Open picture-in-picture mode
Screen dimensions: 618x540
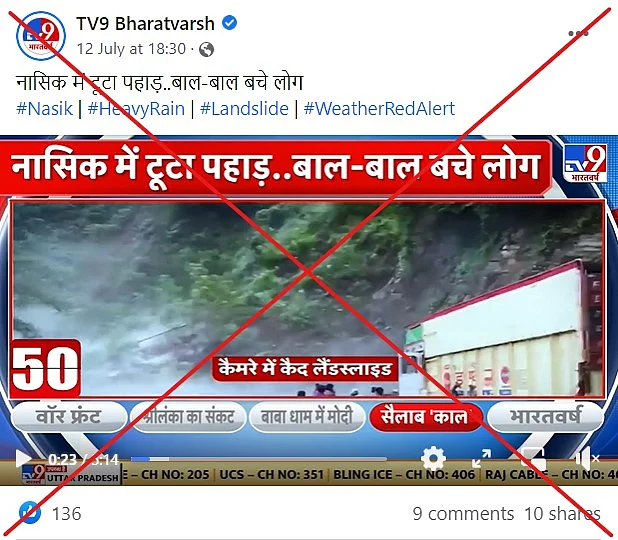(x=533, y=458)
